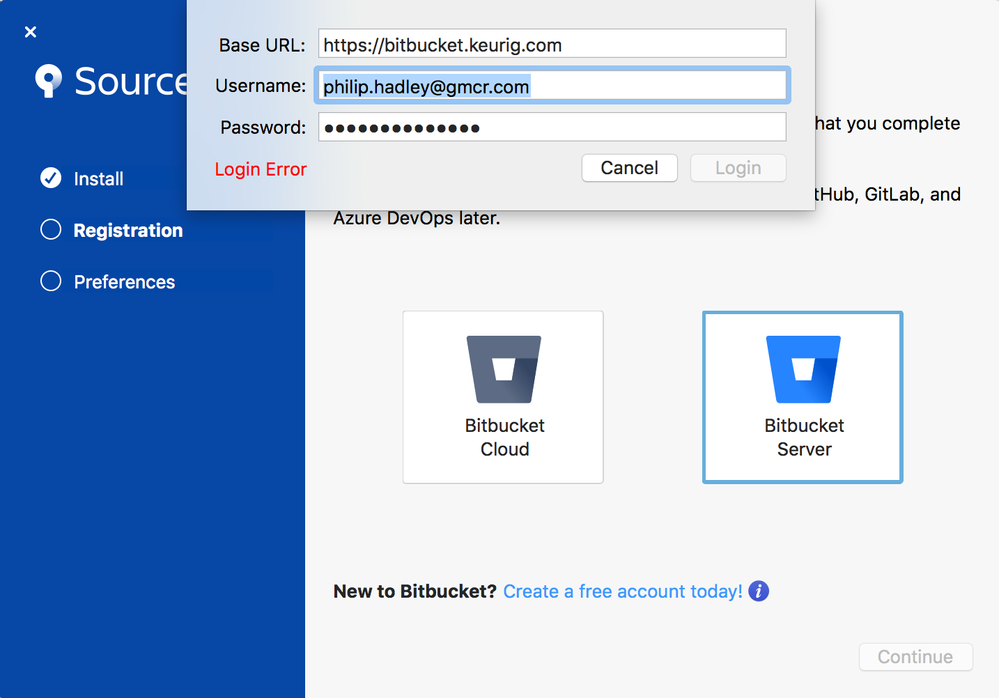999x698 pixels.
Task: Click the Username input field
Action: (x=552, y=86)
